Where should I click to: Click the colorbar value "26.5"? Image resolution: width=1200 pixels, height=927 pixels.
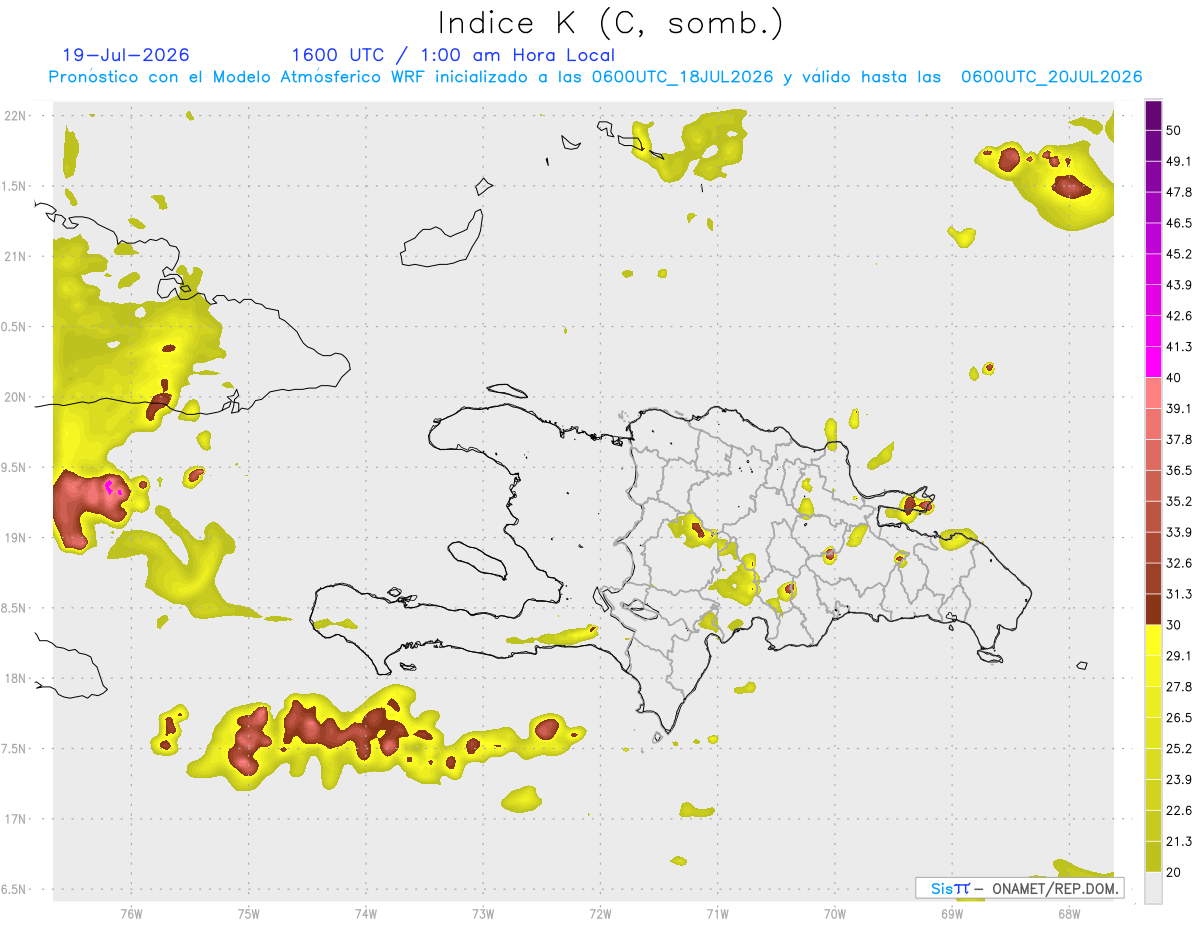coord(1179,718)
